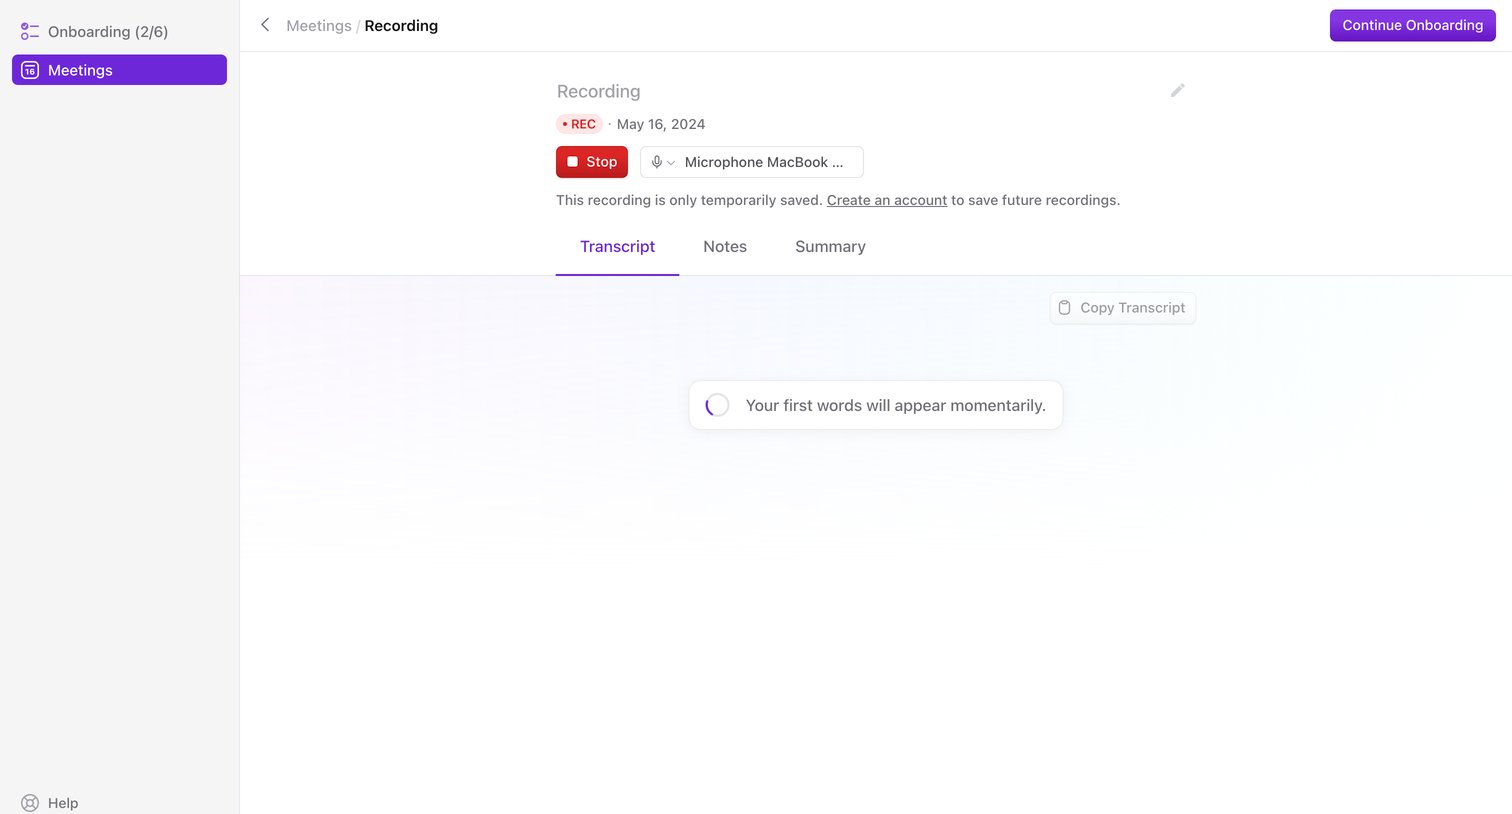Click the microphone icon in device selector
Screen dimensions: 1512x814
[x=657, y=162]
